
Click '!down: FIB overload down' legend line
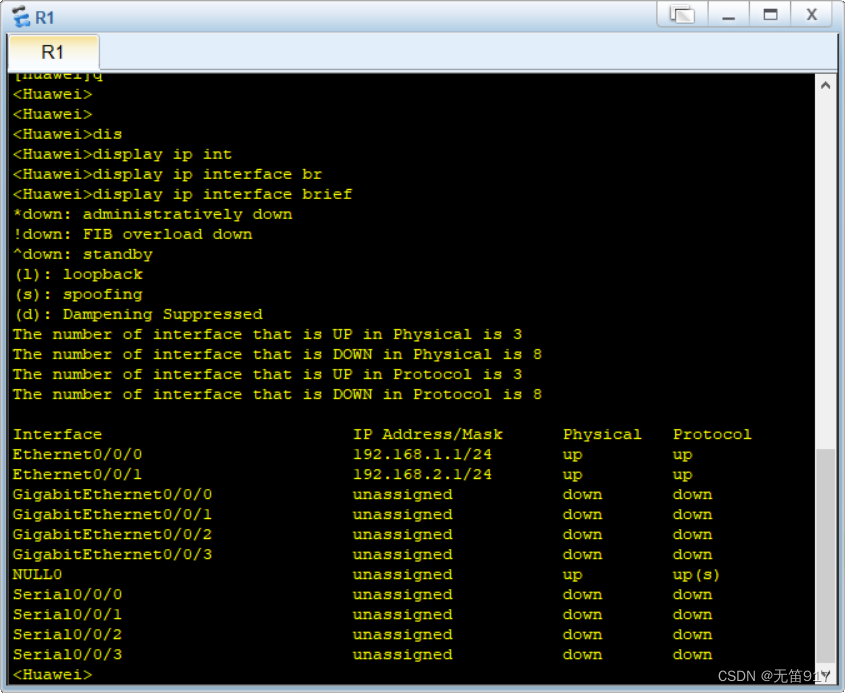point(133,234)
